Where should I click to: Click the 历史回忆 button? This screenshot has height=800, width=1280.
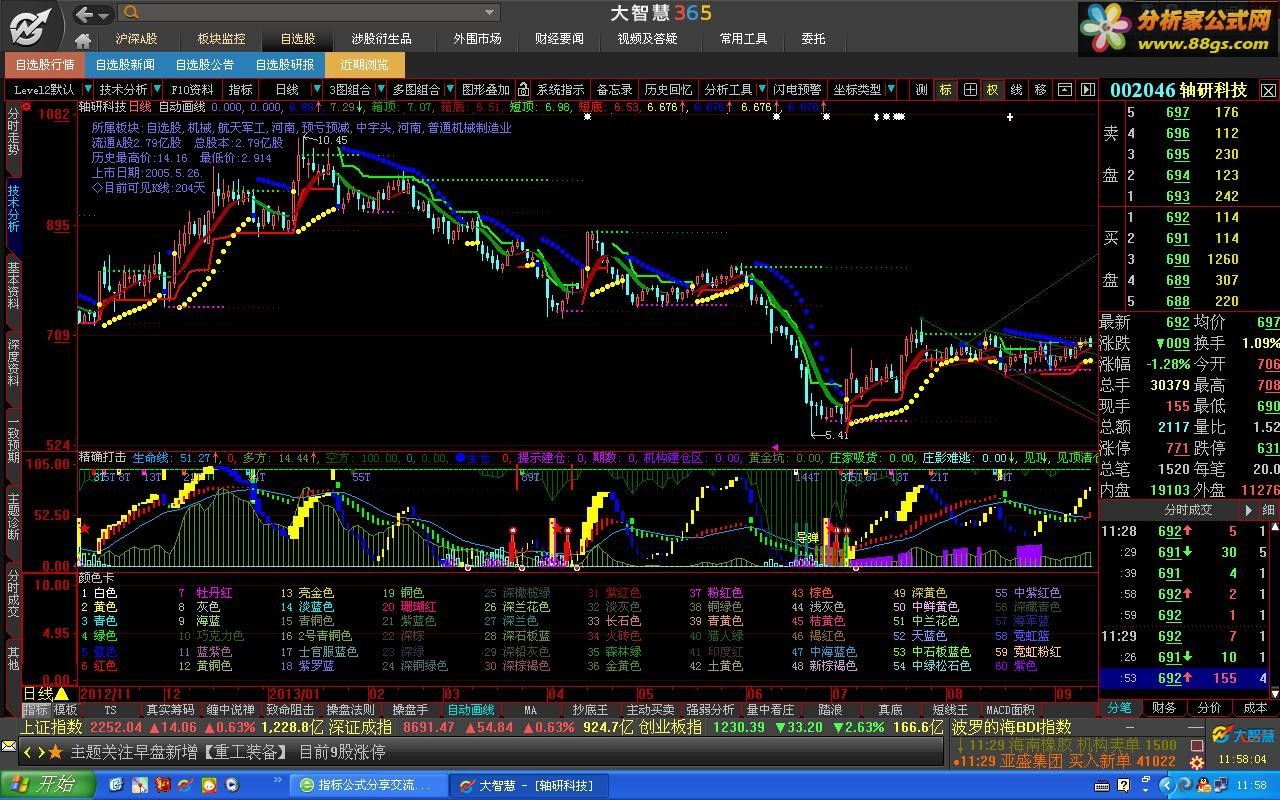pos(668,89)
